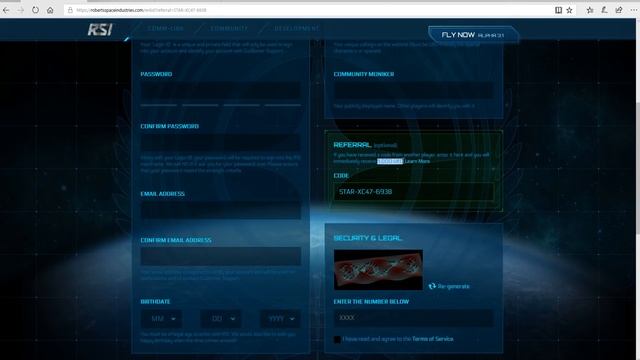
Task: Click ENTER THE NUMBER BELOW label
Action: click(371, 302)
